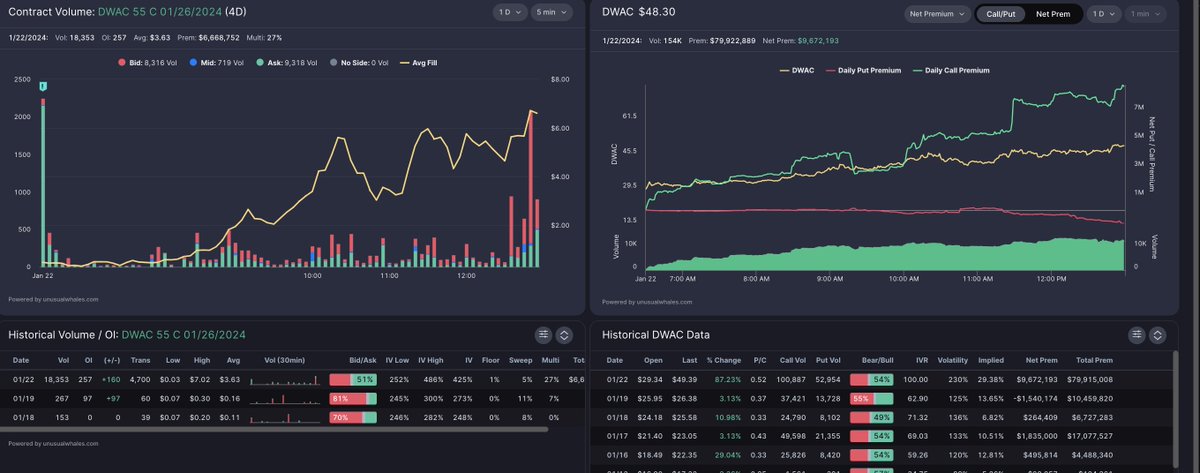Viewport: 1200px width, 473px height.
Task: Click the green $9,672,193 Net Prem header value
Action: (817, 40)
